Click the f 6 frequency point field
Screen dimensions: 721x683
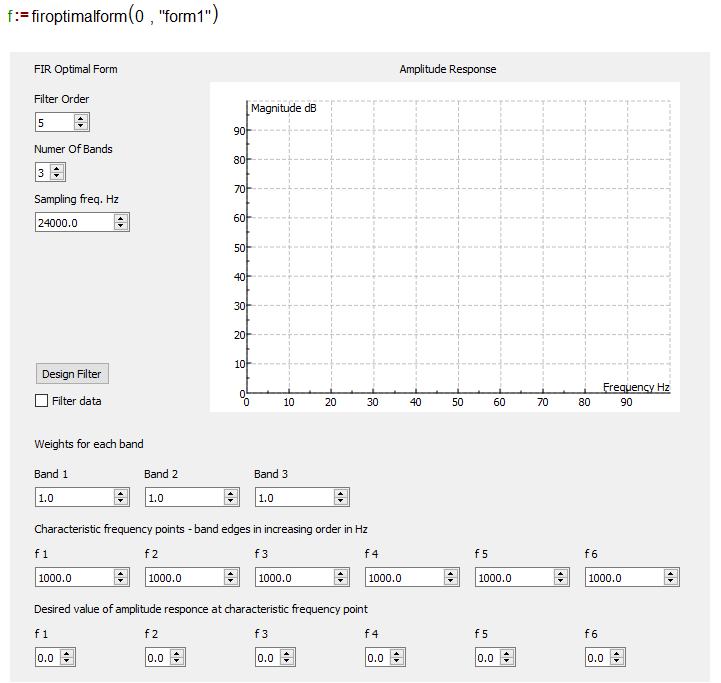tap(623, 577)
